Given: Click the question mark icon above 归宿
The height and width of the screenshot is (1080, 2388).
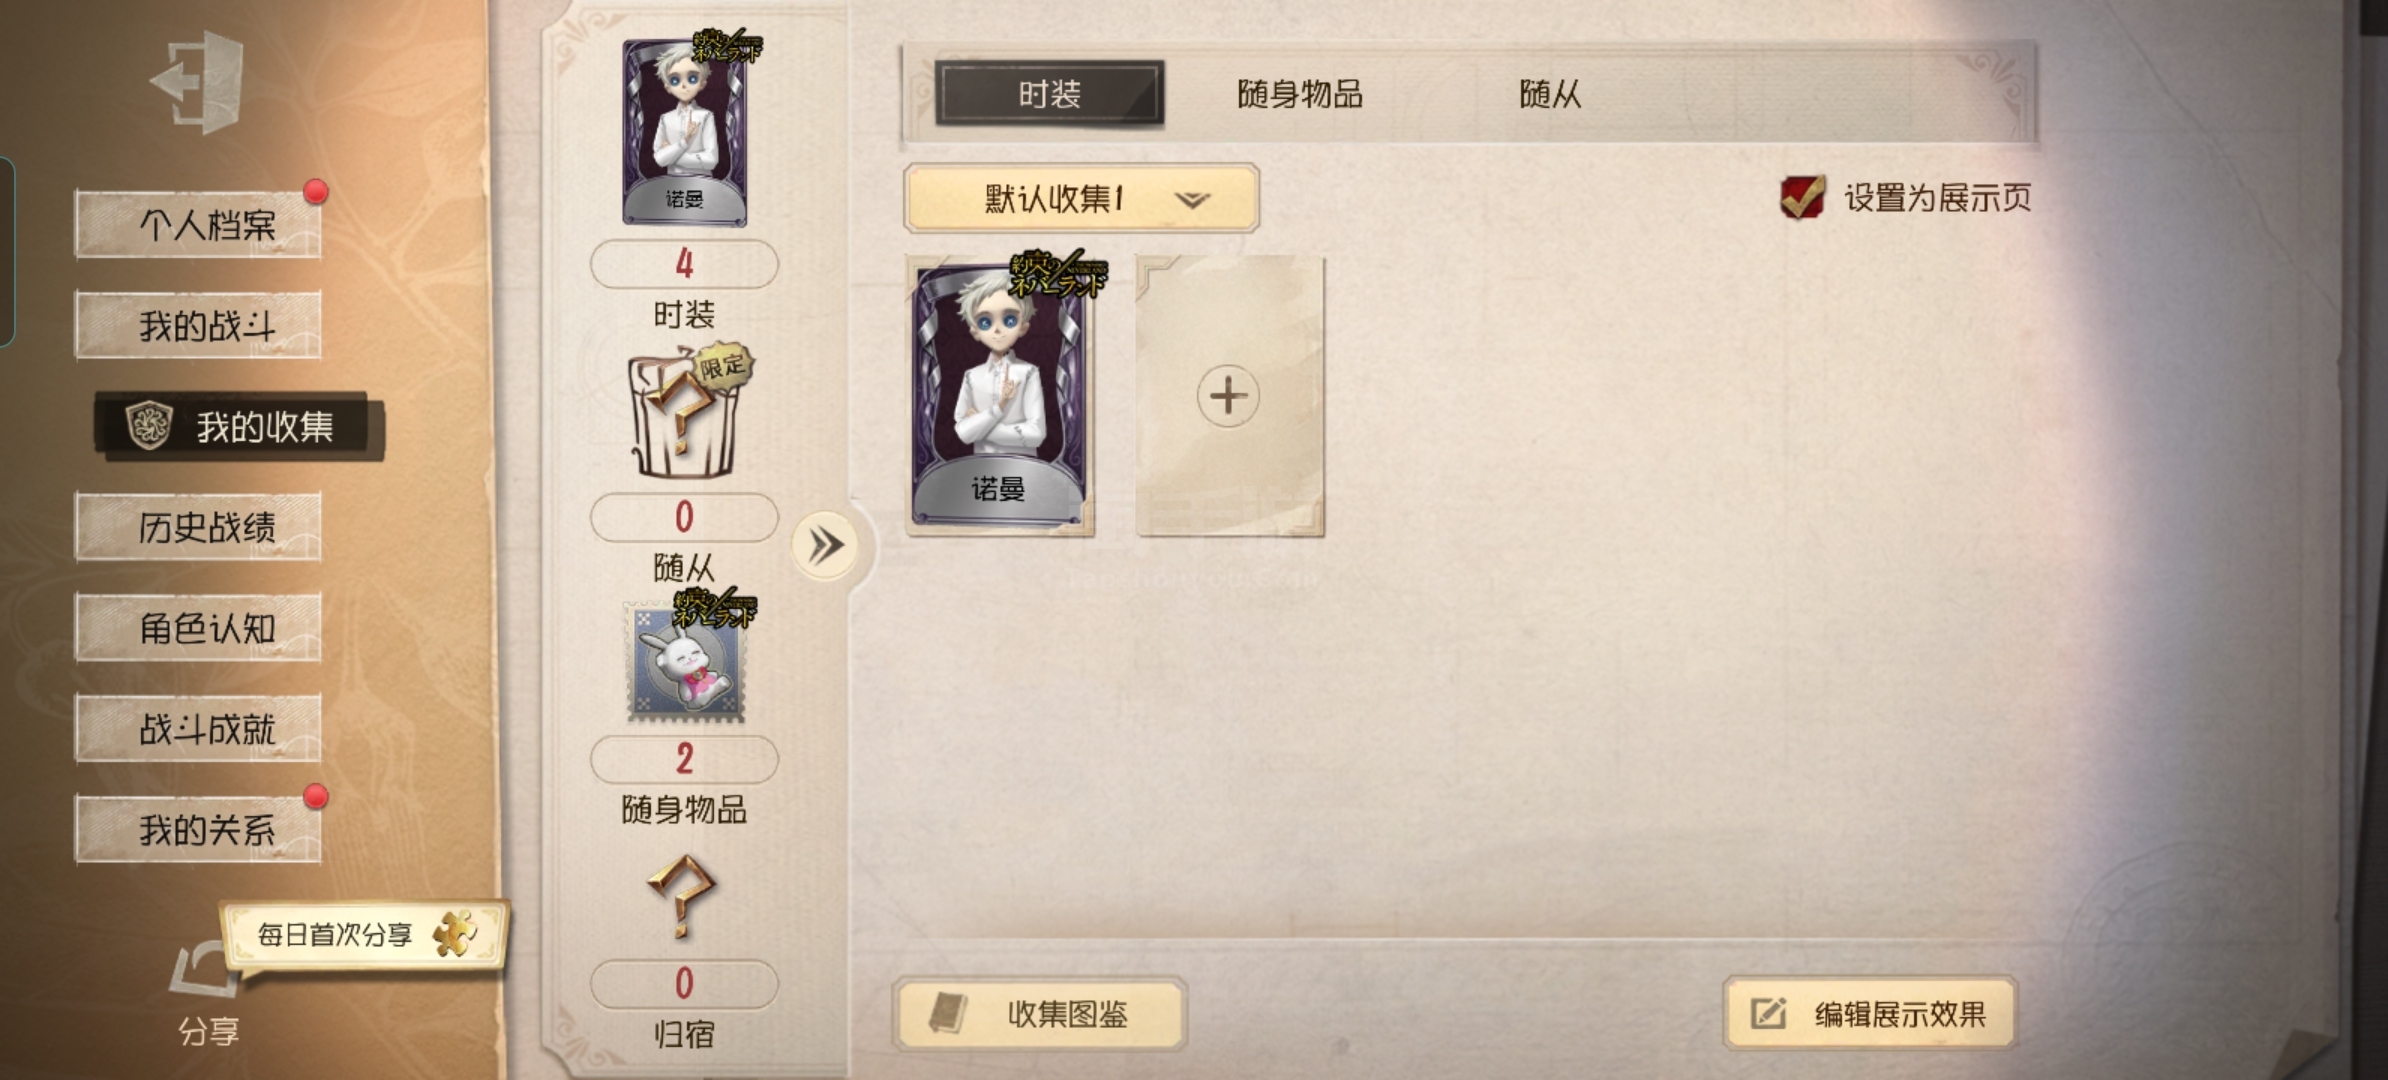Looking at the screenshot, I should [683, 895].
